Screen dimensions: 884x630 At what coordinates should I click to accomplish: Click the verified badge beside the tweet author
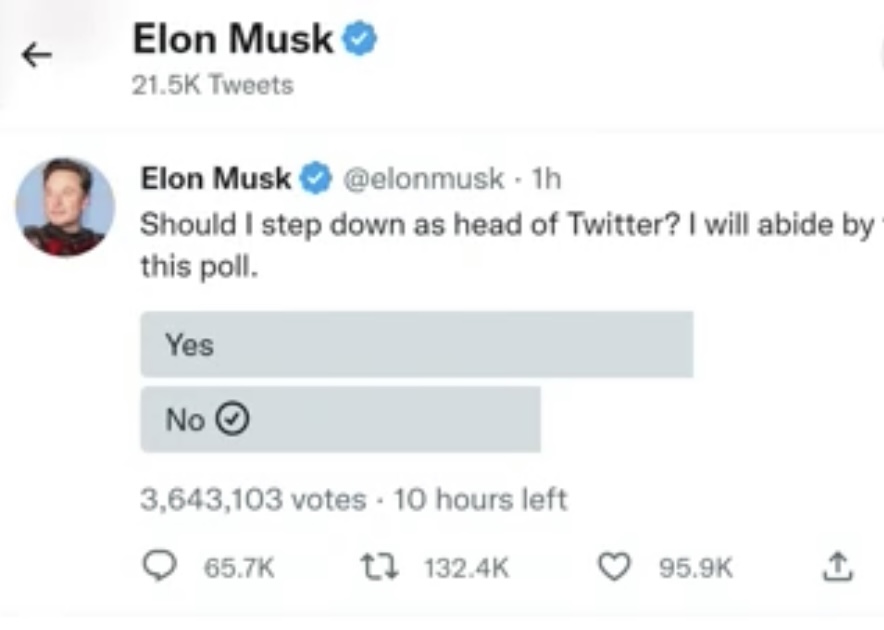(317, 180)
